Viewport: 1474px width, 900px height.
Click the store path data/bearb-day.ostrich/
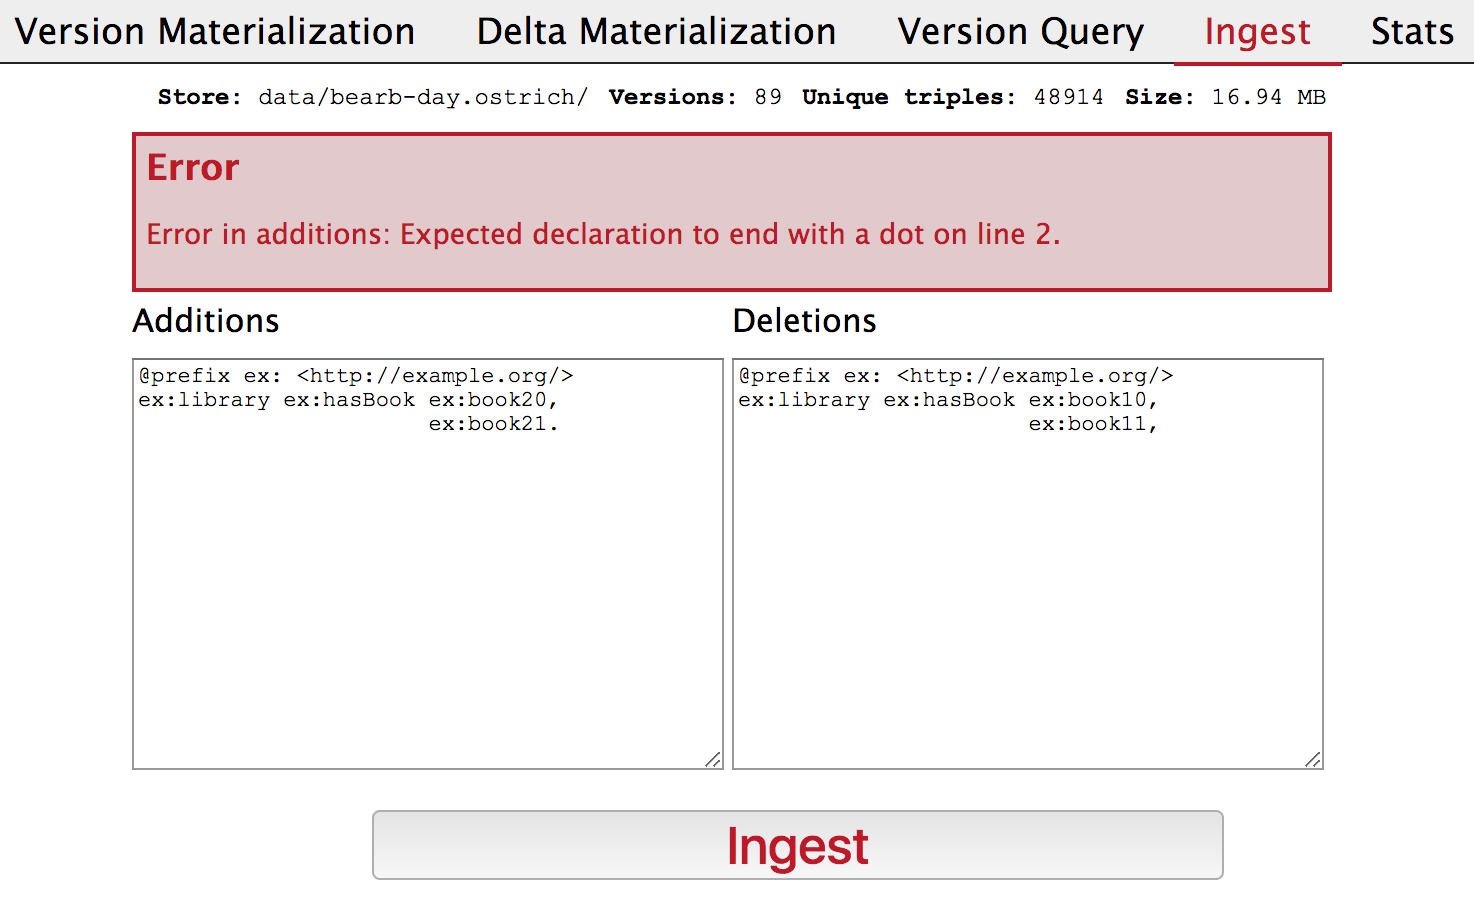(423, 97)
